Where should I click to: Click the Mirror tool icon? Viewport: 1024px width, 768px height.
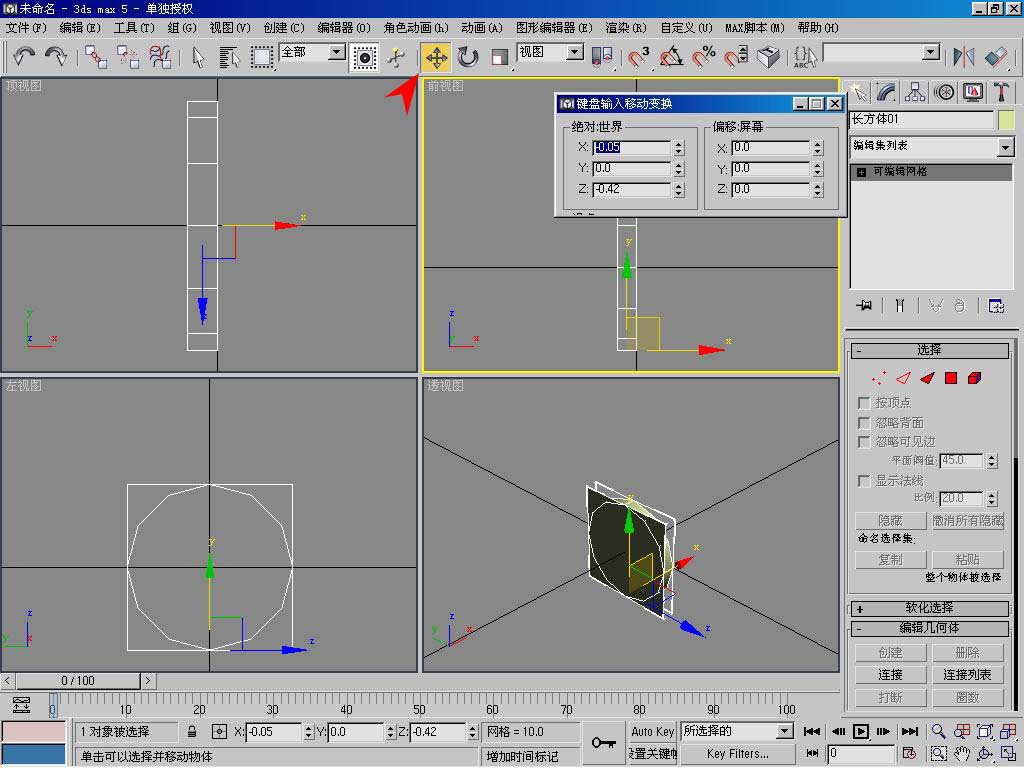964,57
